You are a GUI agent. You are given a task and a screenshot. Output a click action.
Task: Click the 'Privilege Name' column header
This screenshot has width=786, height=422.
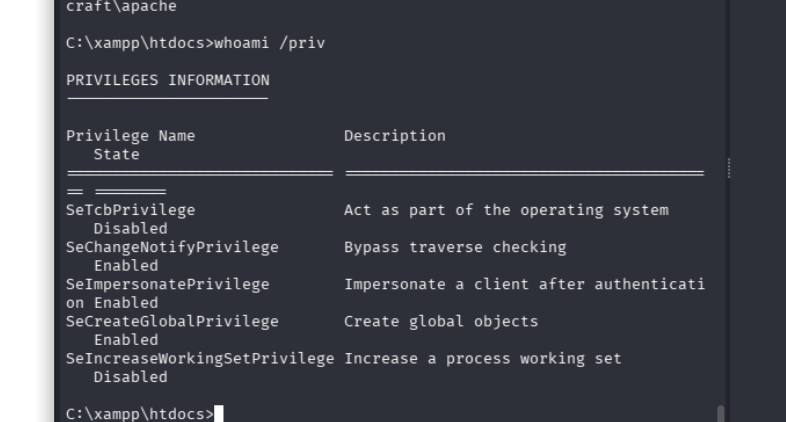point(130,136)
